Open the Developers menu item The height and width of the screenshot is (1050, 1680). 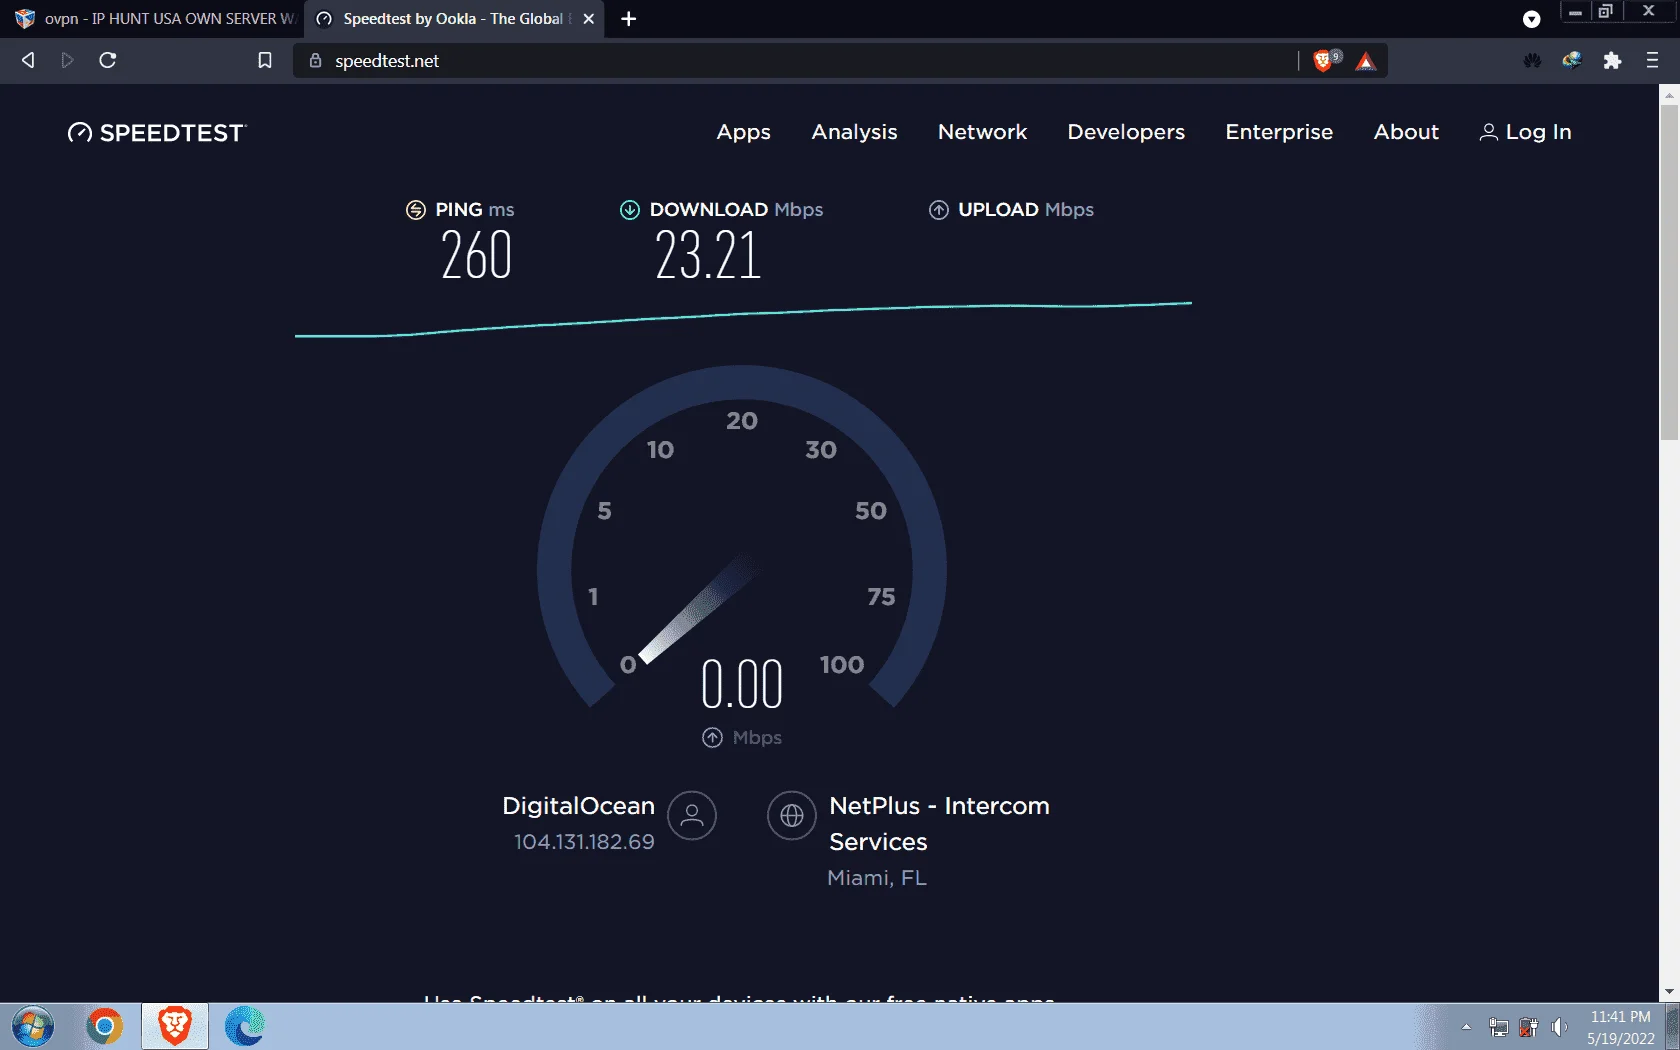click(x=1126, y=132)
